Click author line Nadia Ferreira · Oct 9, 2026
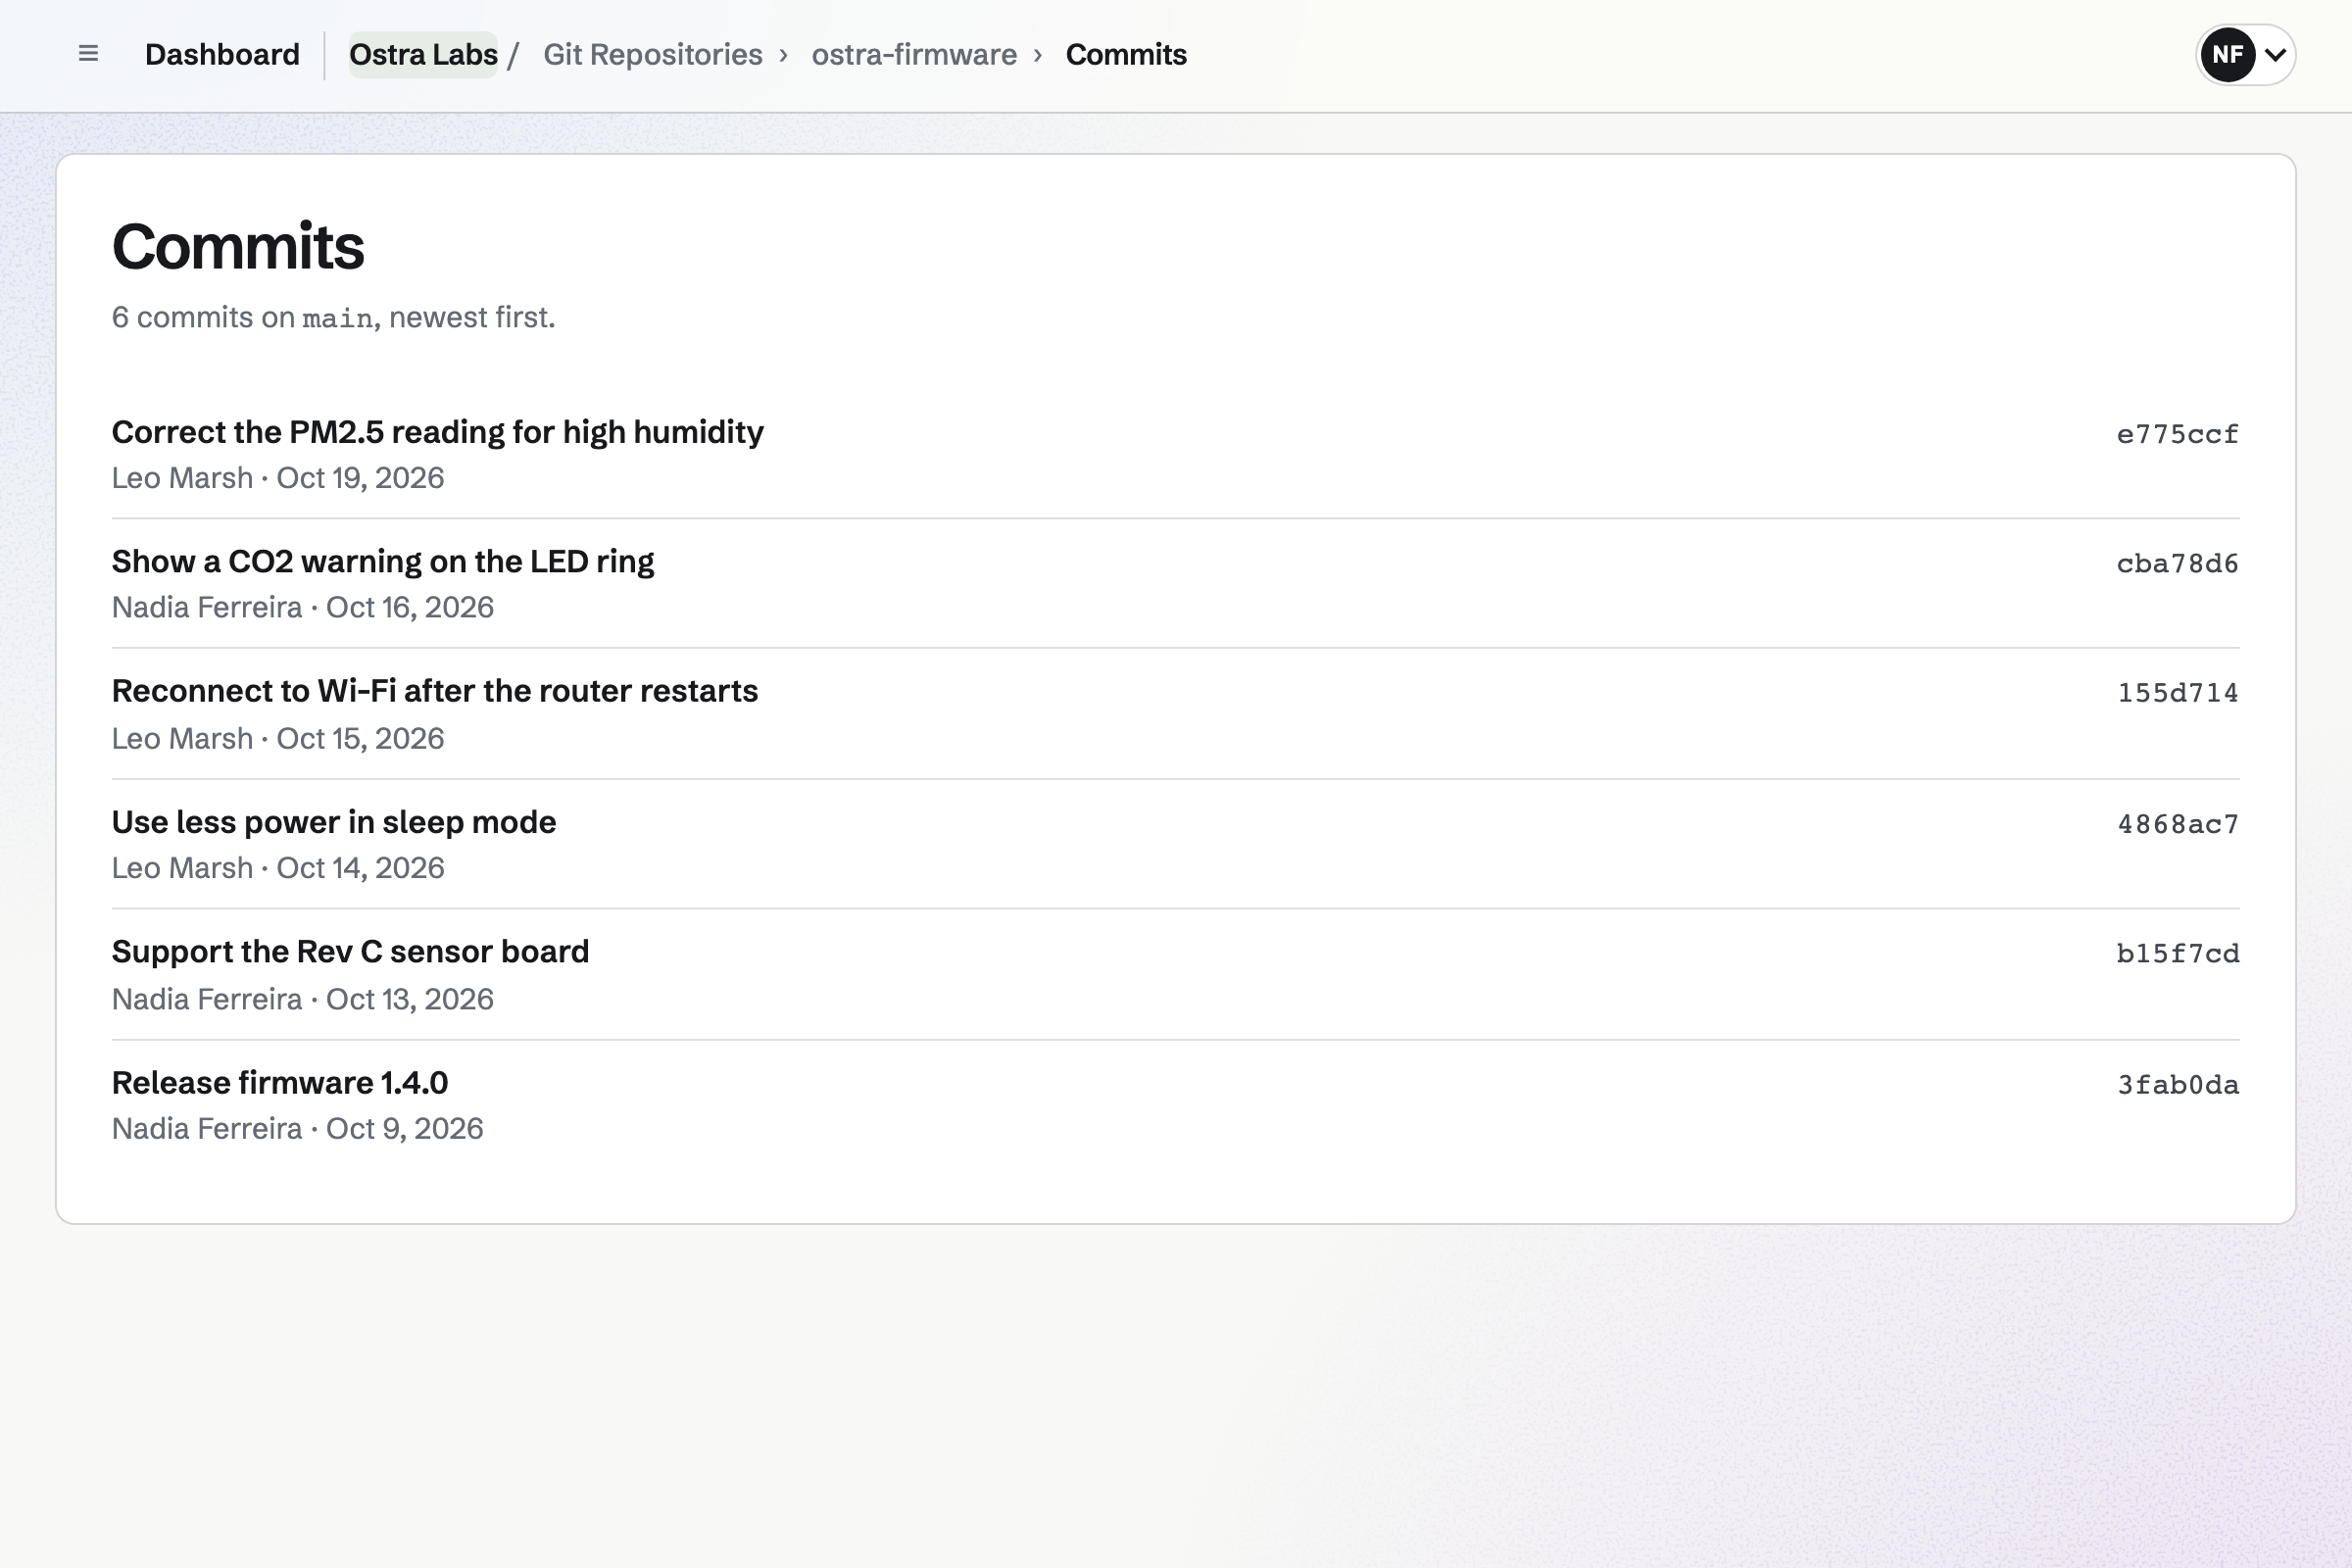The height and width of the screenshot is (1568, 2352). (298, 1128)
